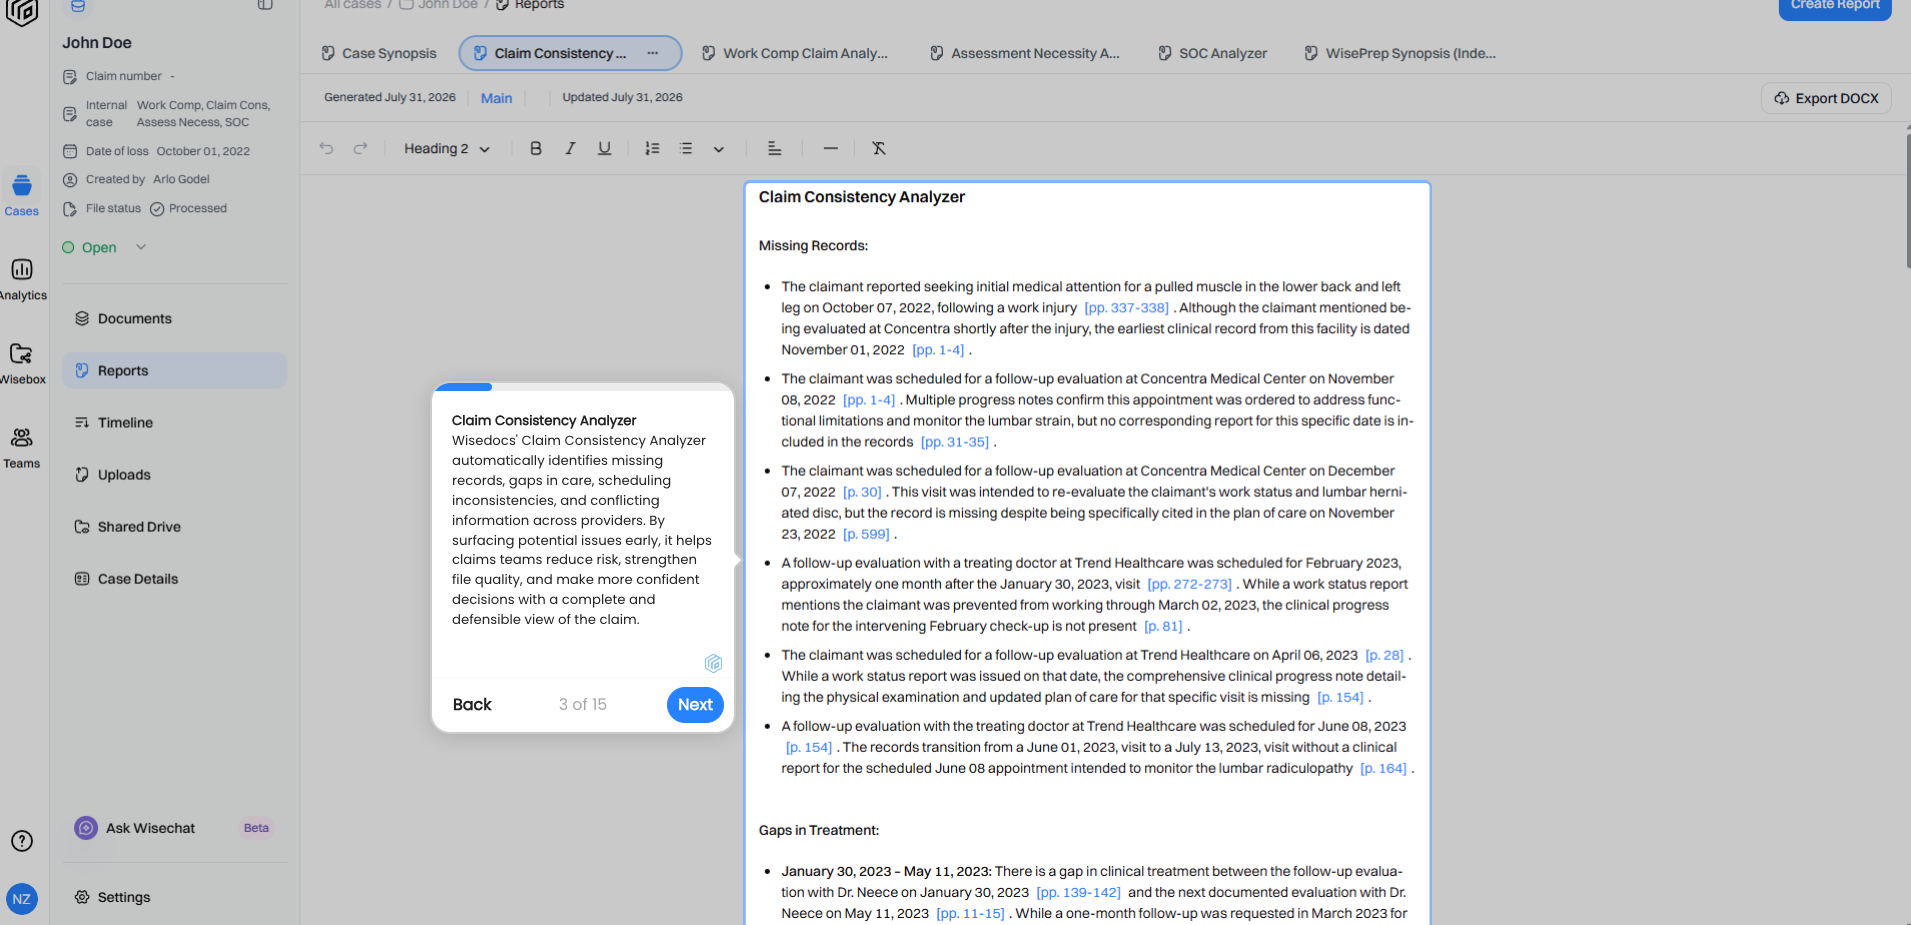1911x925 pixels.
Task: Clear text formatting
Action: click(879, 148)
